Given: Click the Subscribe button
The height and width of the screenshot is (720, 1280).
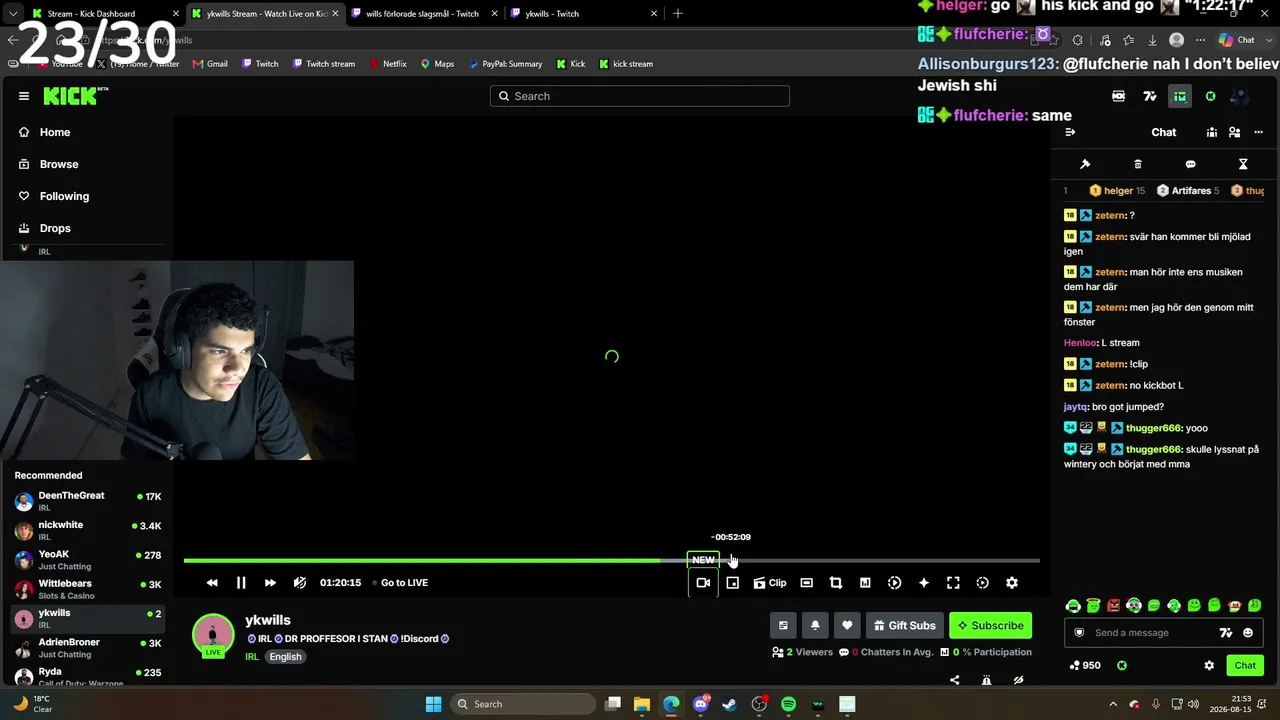Looking at the screenshot, I should click(x=990, y=626).
